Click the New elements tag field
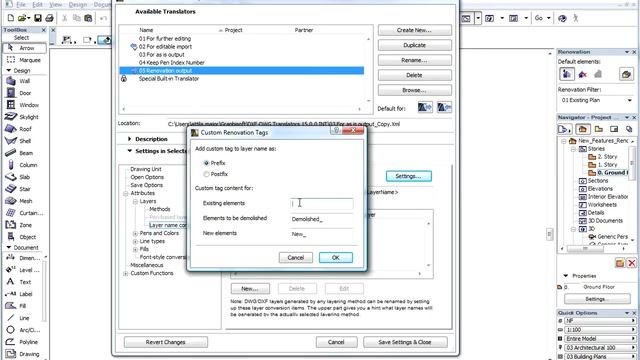 (322, 234)
